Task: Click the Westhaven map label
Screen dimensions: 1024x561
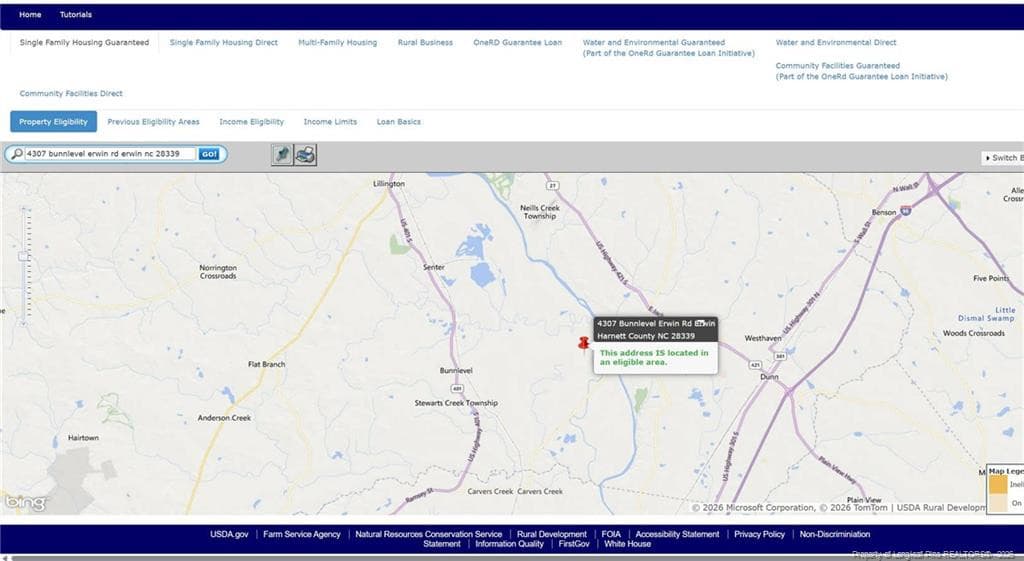Action: point(763,338)
